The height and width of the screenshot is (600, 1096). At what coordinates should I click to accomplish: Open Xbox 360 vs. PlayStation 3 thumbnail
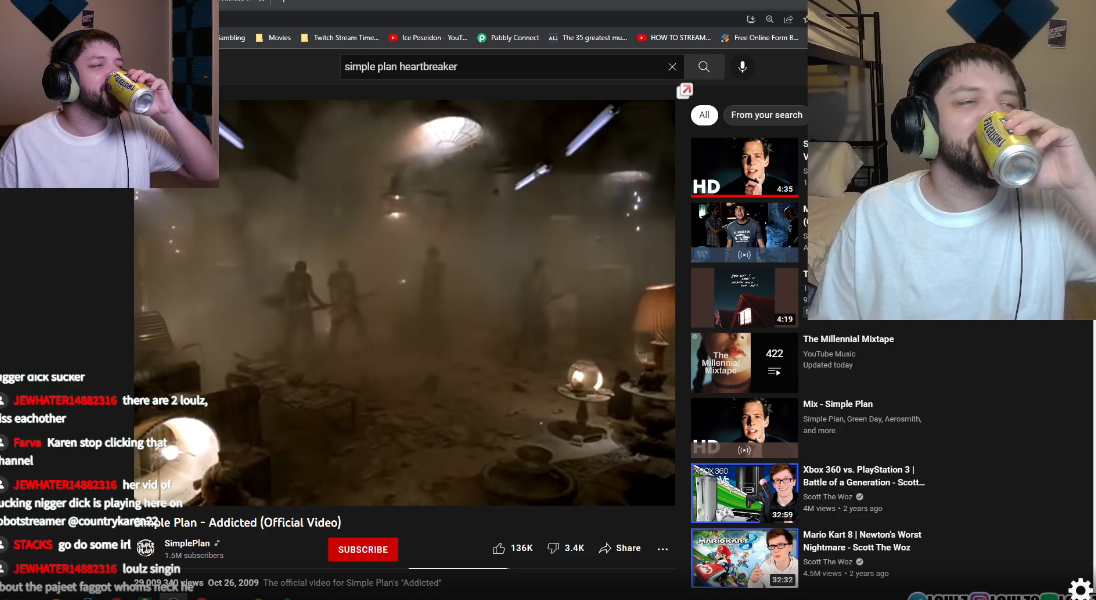click(x=744, y=493)
